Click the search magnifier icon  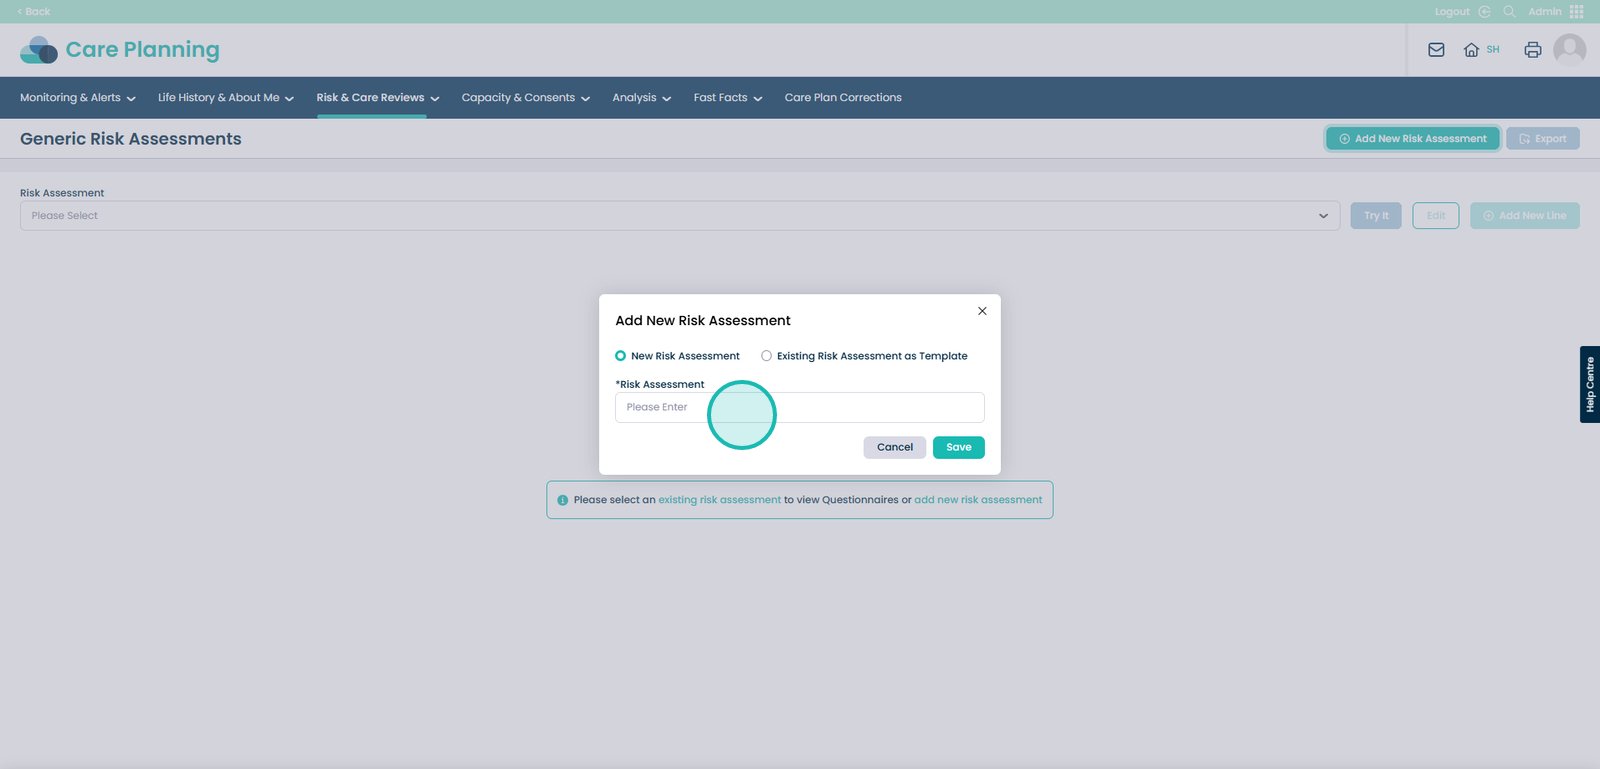tap(1510, 12)
